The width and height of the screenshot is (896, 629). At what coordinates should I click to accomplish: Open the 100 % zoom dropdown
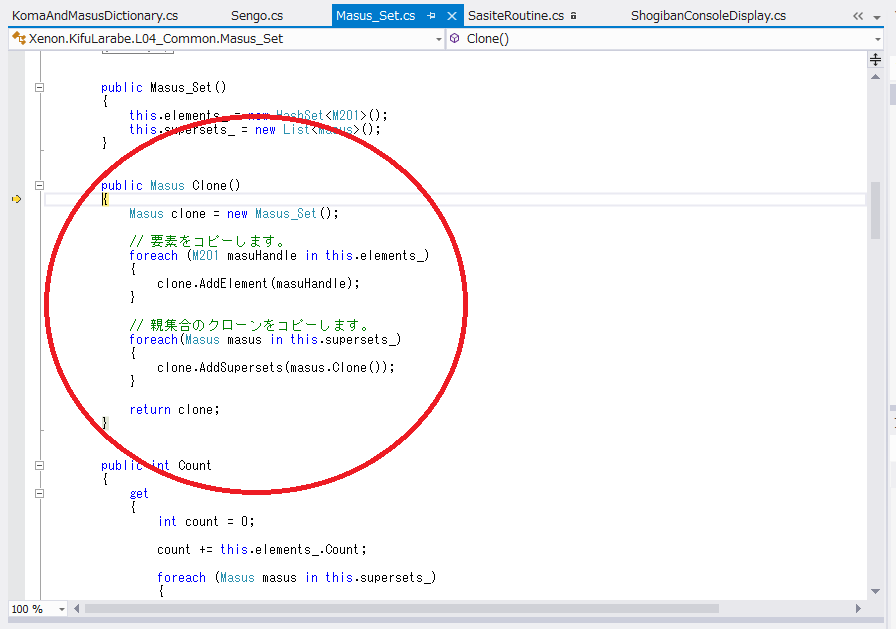[62, 610]
